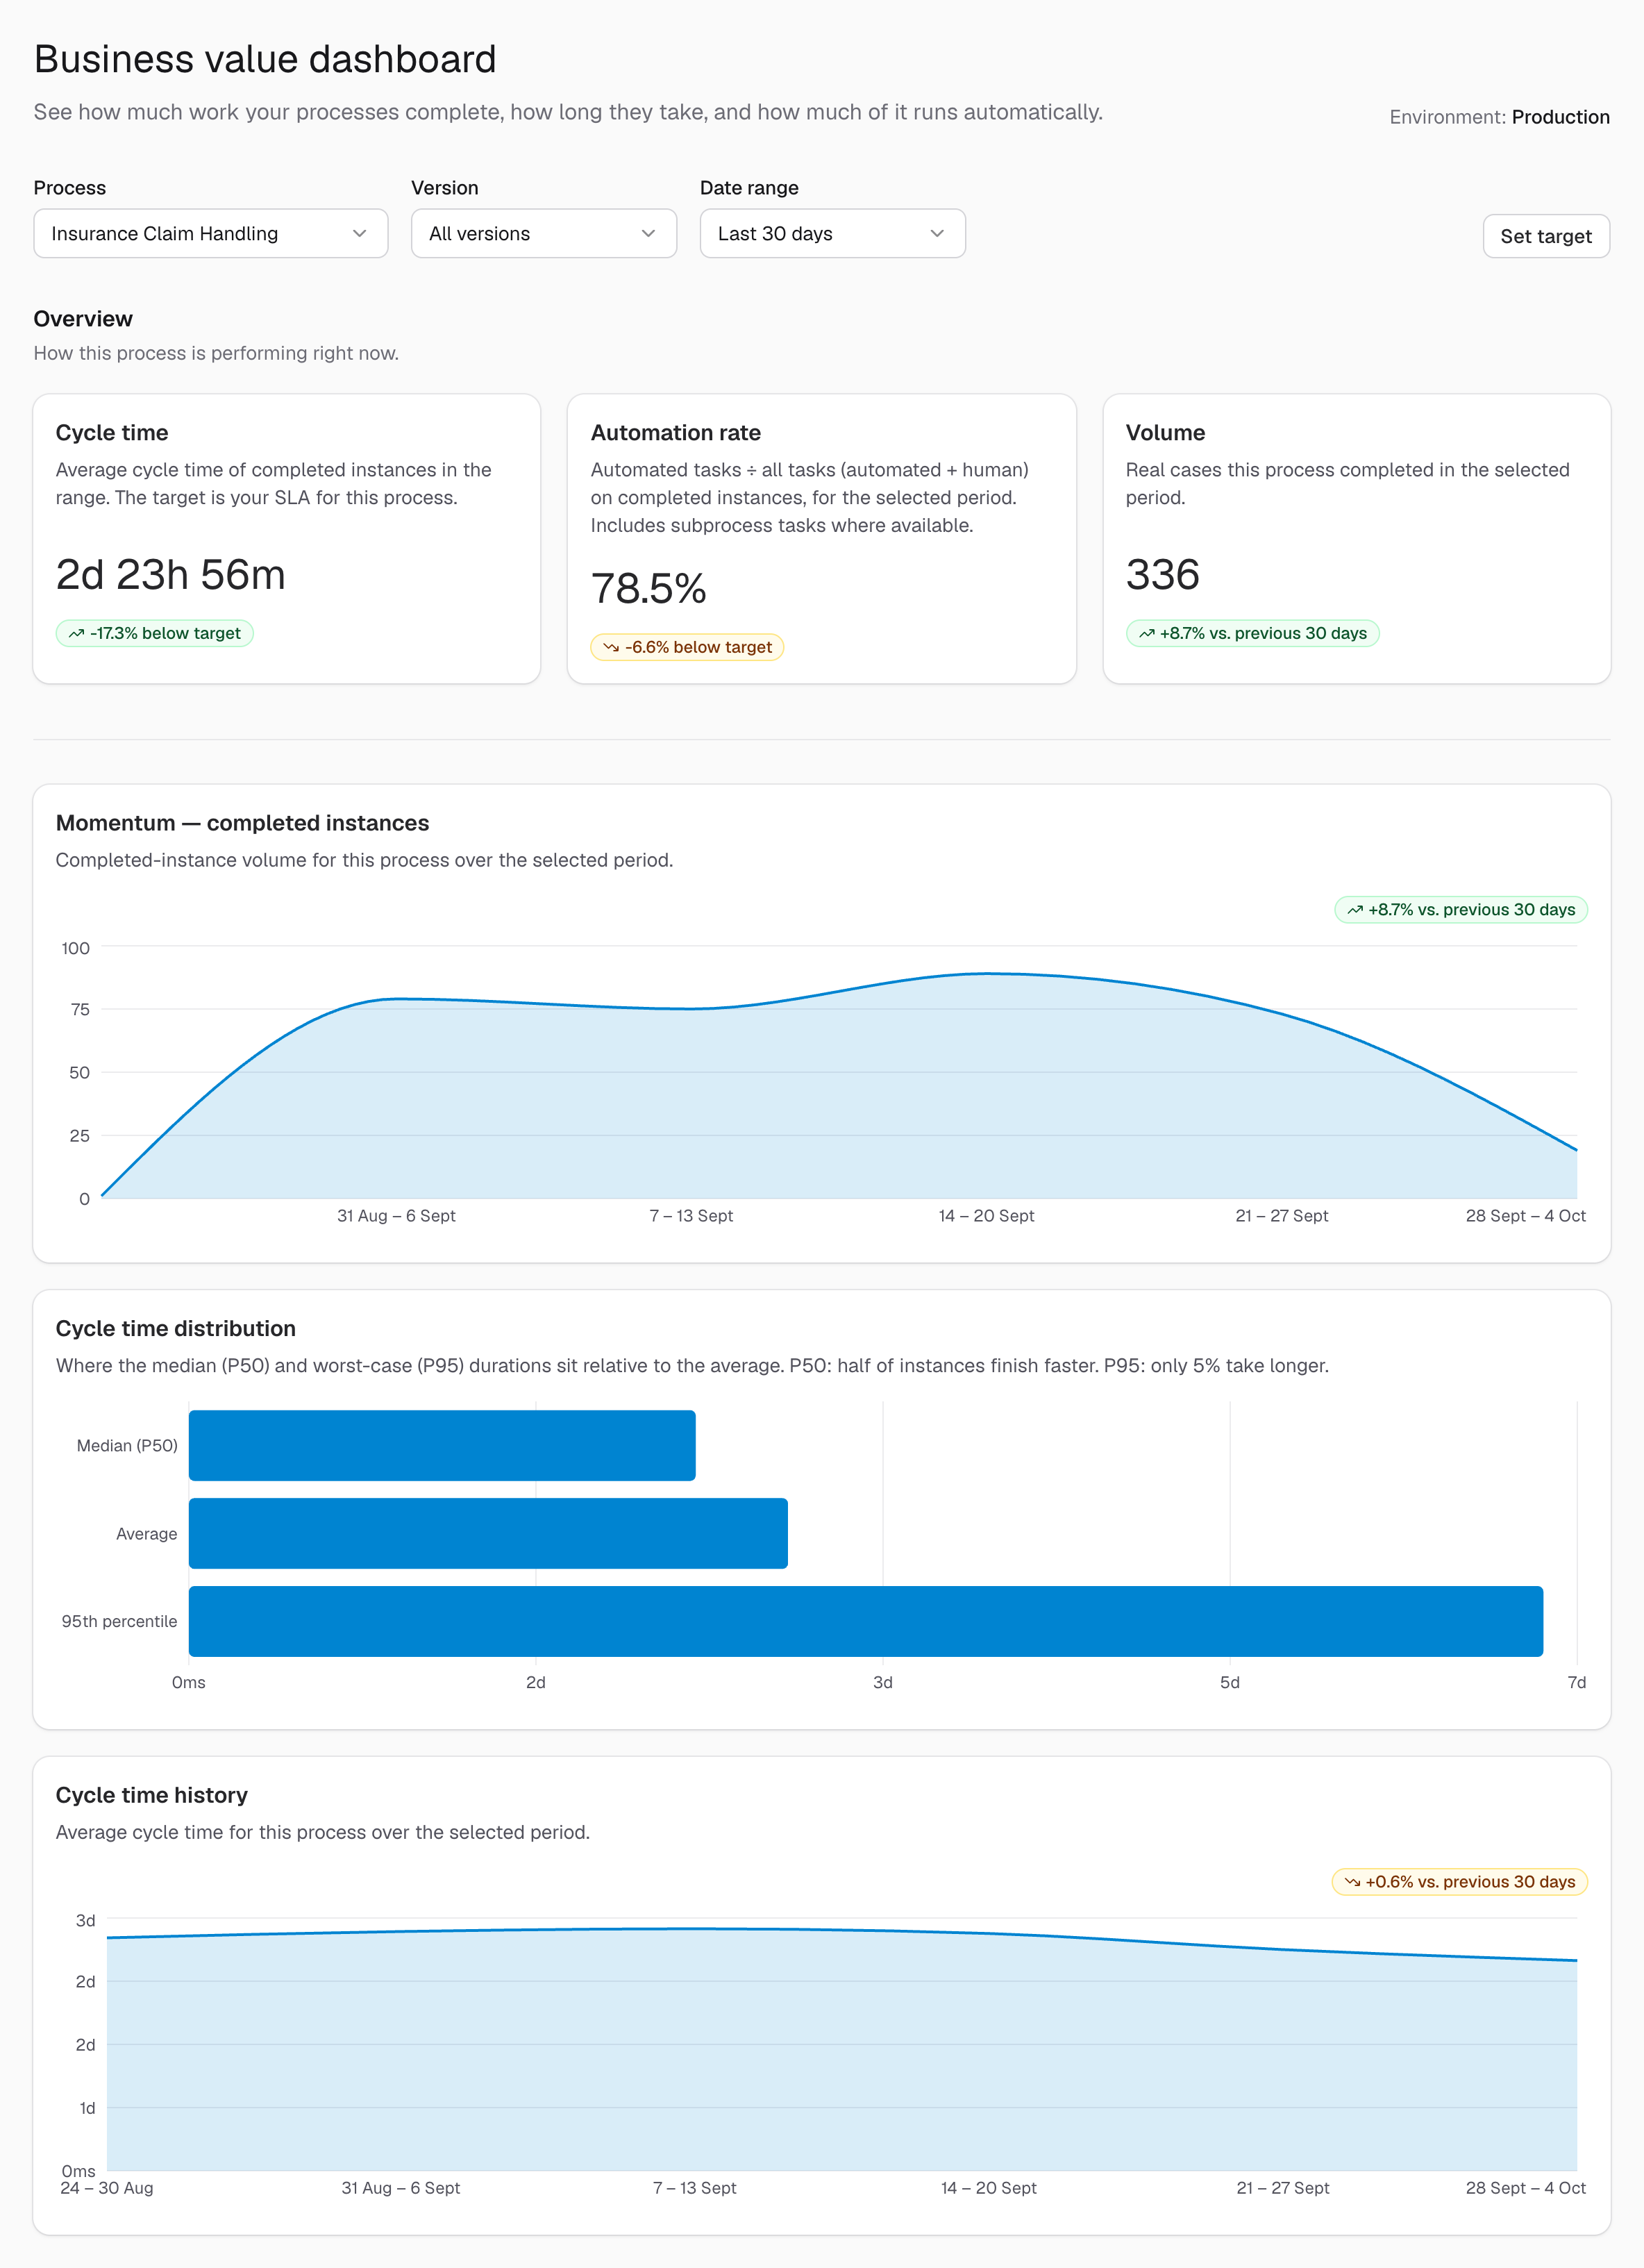Image resolution: width=1644 pixels, height=2268 pixels.
Task: Click the trend-up icon in the Volume card badge
Action: pos(1146,633)
